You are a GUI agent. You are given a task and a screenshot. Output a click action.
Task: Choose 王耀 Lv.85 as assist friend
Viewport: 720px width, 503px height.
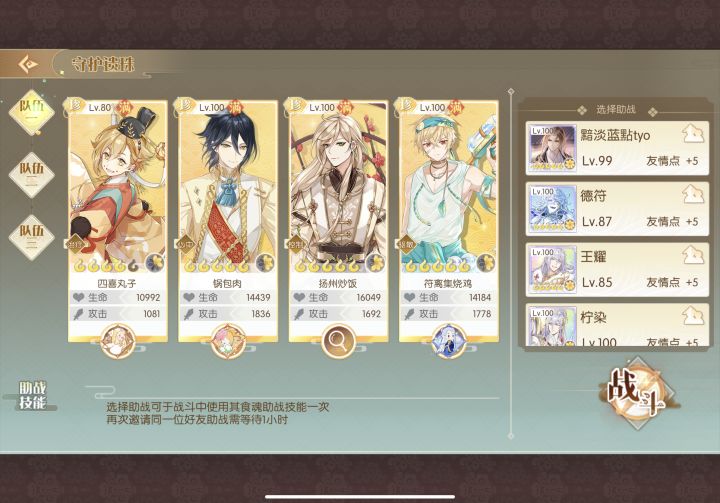(617, 270)
